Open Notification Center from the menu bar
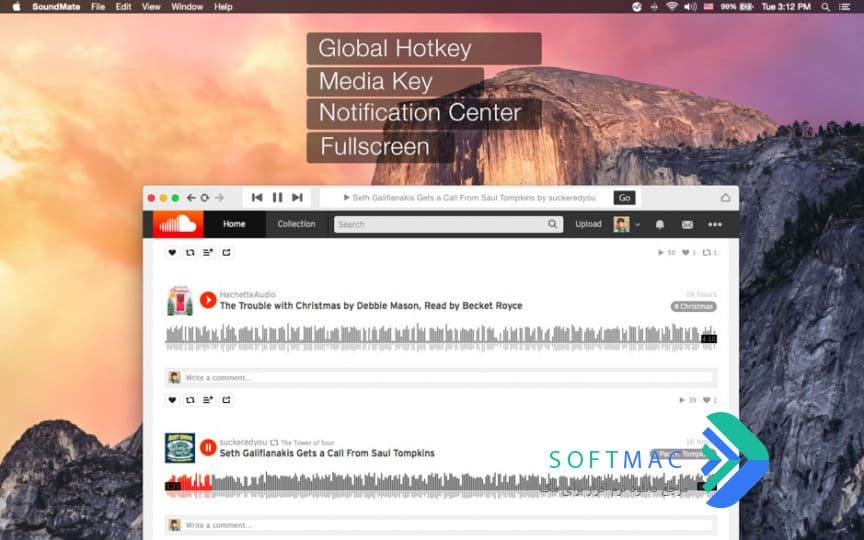Image resolution: width=864 pixels, height=540 pixels. point(844,7)
